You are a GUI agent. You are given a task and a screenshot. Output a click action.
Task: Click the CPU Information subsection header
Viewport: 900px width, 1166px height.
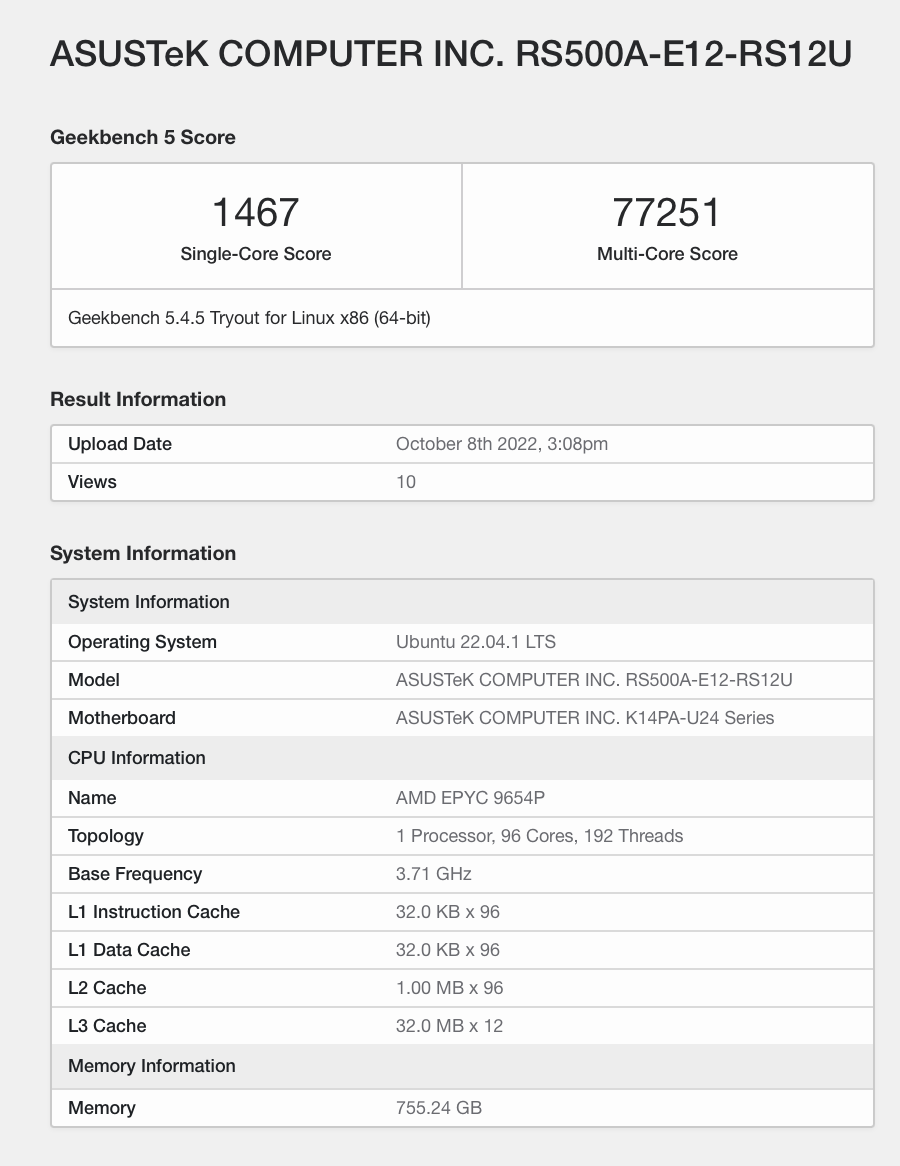click(x=136, y=757)
